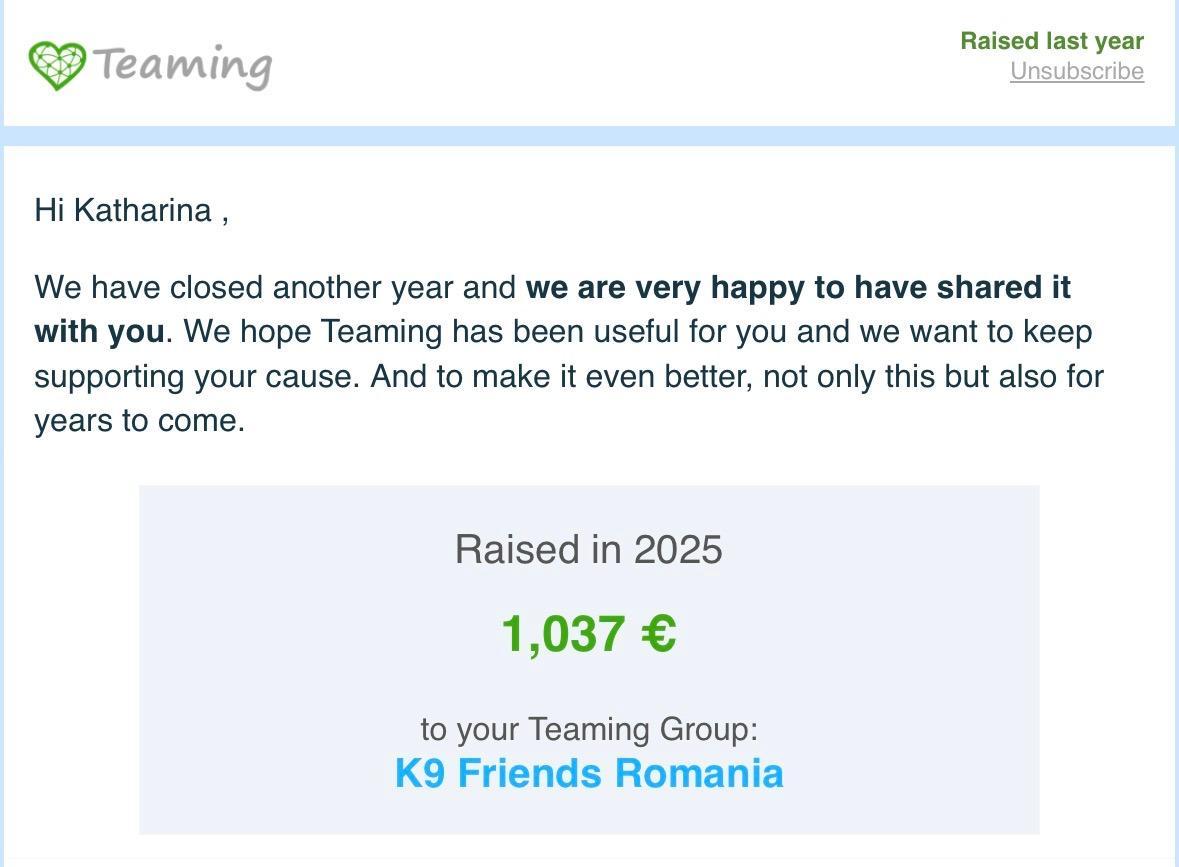1179x867 pixels.
Task: Click the Unsubscribe link
Action: [1076, 72]
